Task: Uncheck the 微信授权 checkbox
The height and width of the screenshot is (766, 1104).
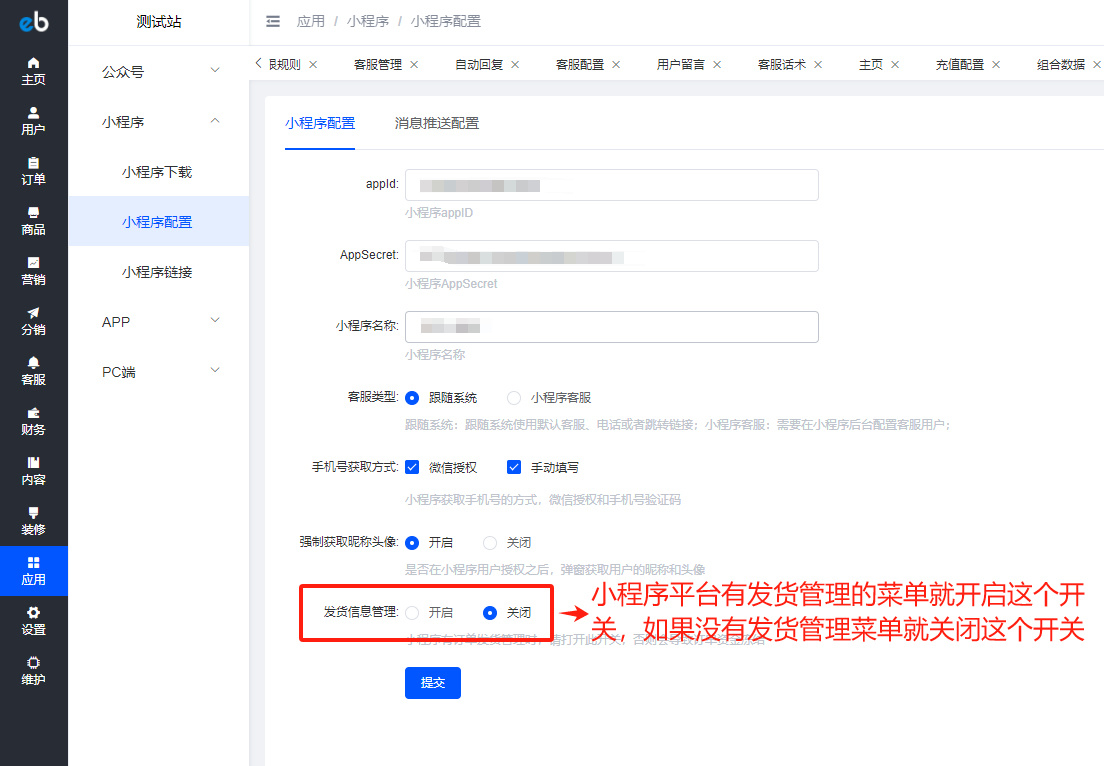Action: point(412,467)
